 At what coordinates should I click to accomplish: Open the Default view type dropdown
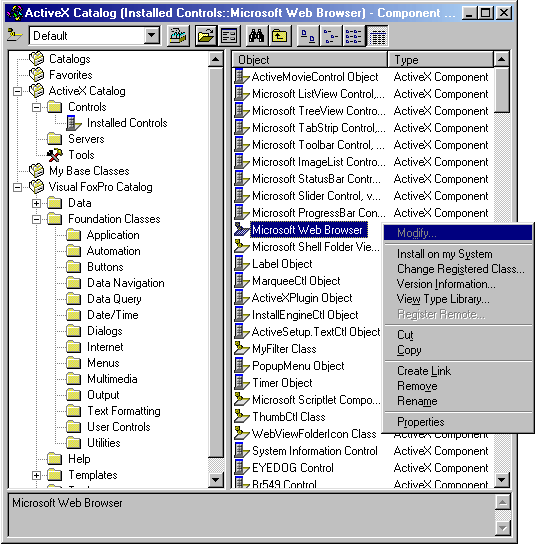pyautogui.click(x=152, y=35)
